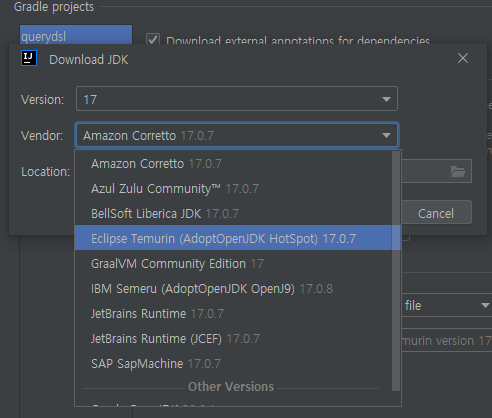Select the querydsl Gradle project

76,35
